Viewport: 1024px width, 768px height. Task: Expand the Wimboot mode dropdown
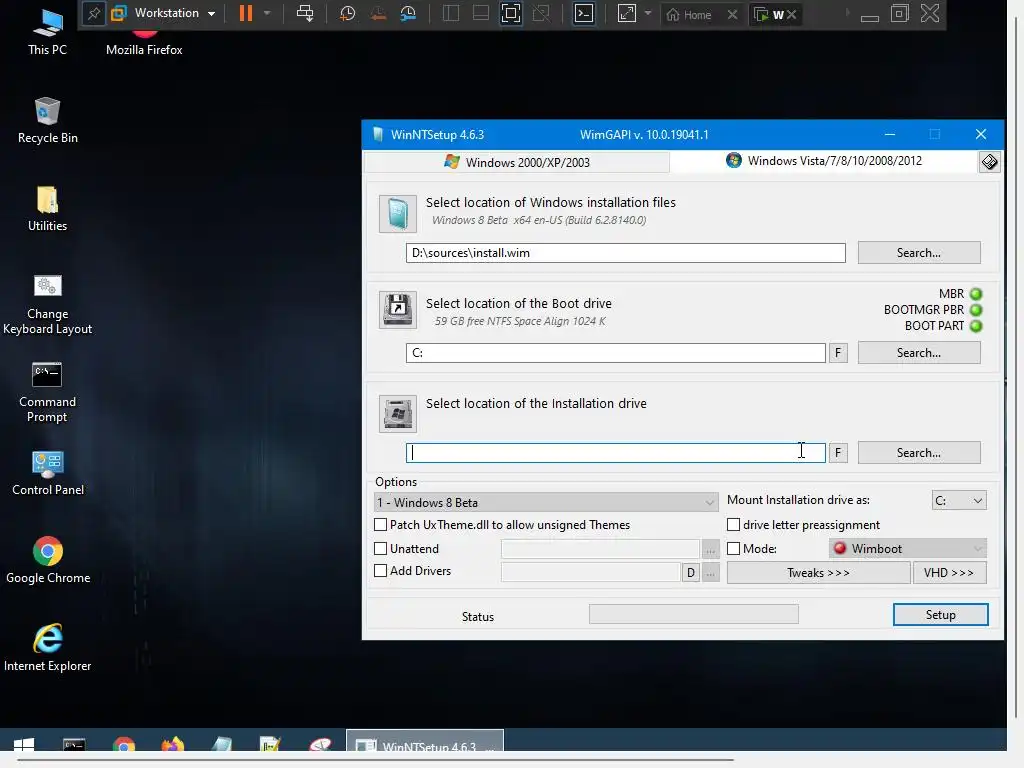click(908, 549)
